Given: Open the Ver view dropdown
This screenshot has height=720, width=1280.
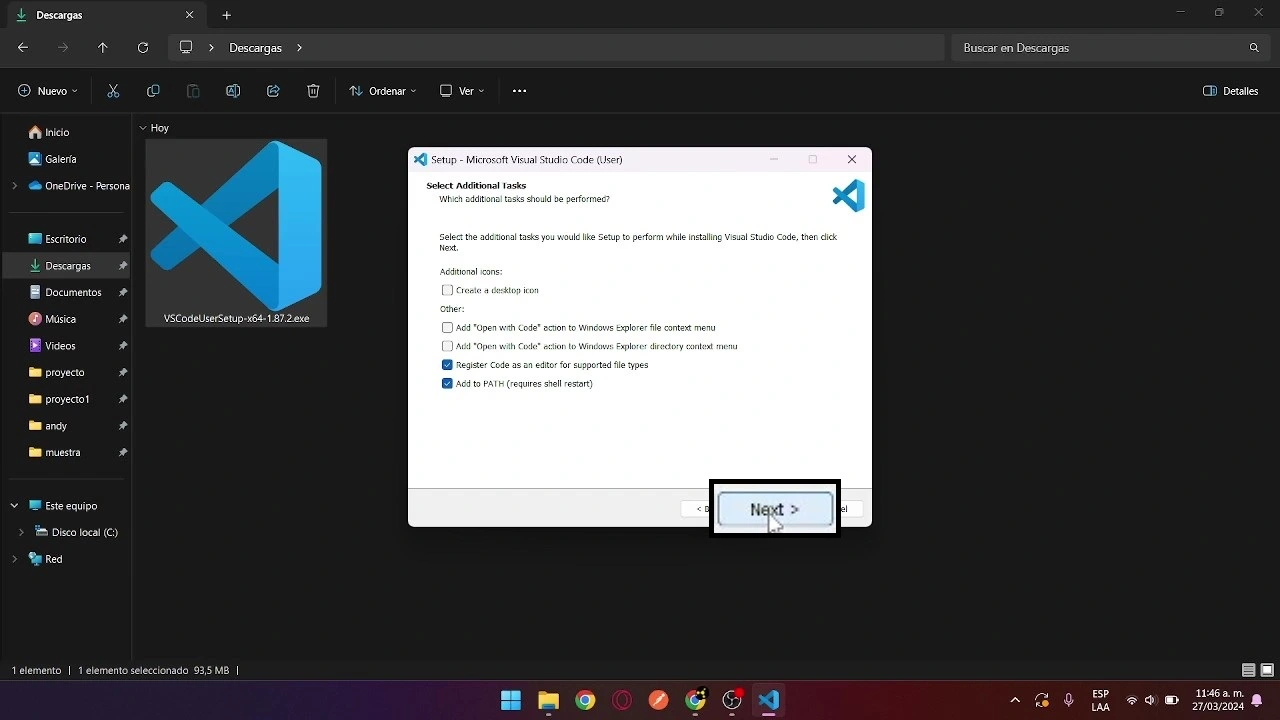Looking at the screenshot, I should (462, 91).
